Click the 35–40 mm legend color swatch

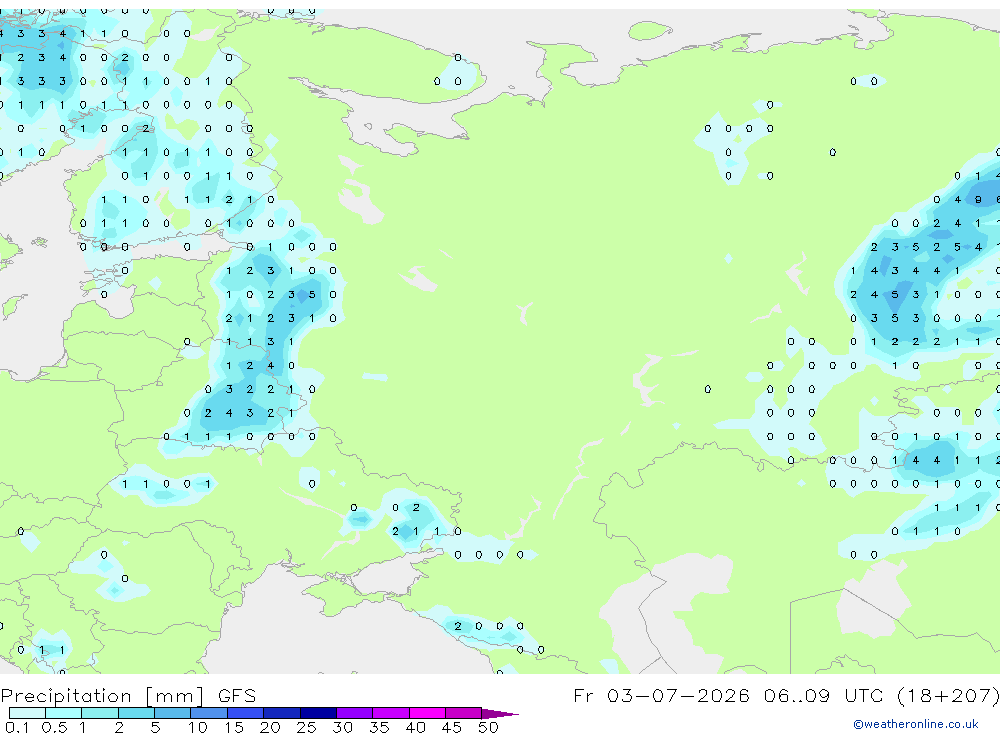click(391, 713)
